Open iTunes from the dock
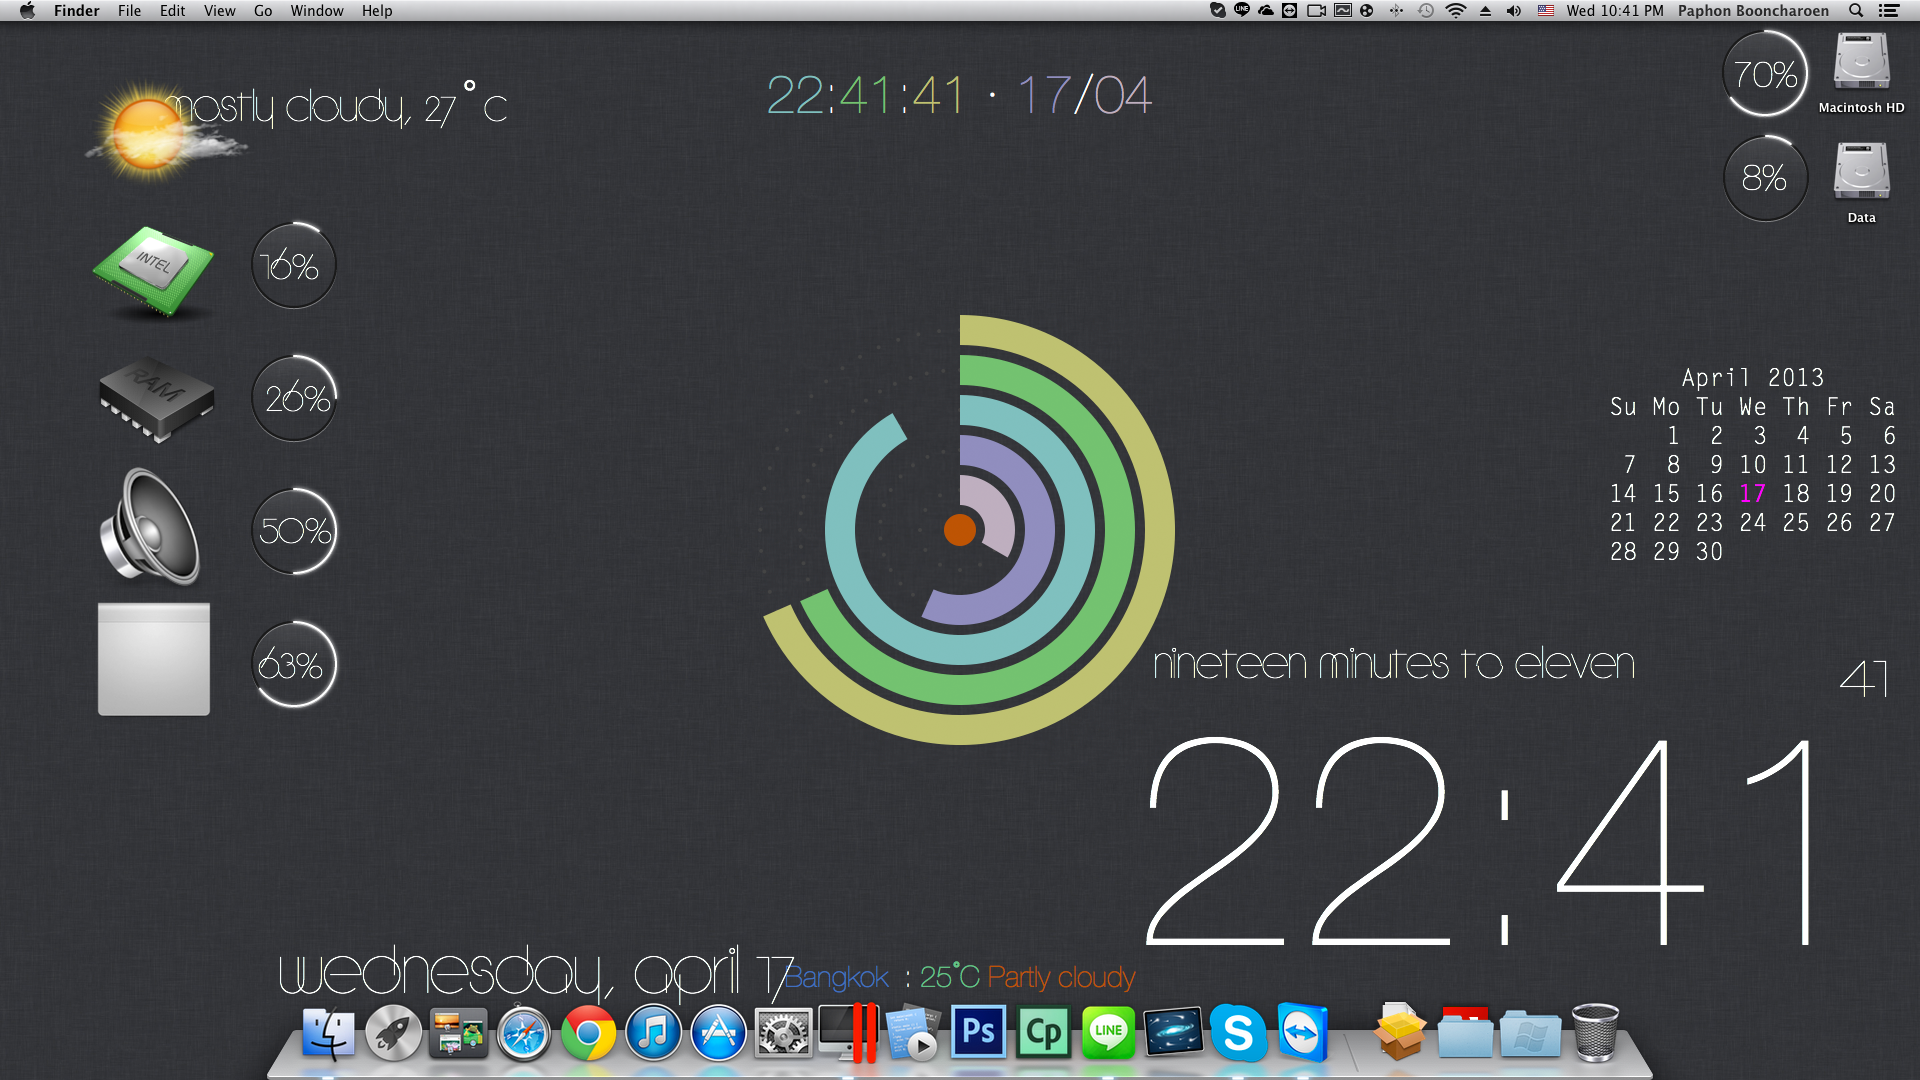Viewport: 1920px width, 1080px height. pyautogui.click(x=653, y=1033)
